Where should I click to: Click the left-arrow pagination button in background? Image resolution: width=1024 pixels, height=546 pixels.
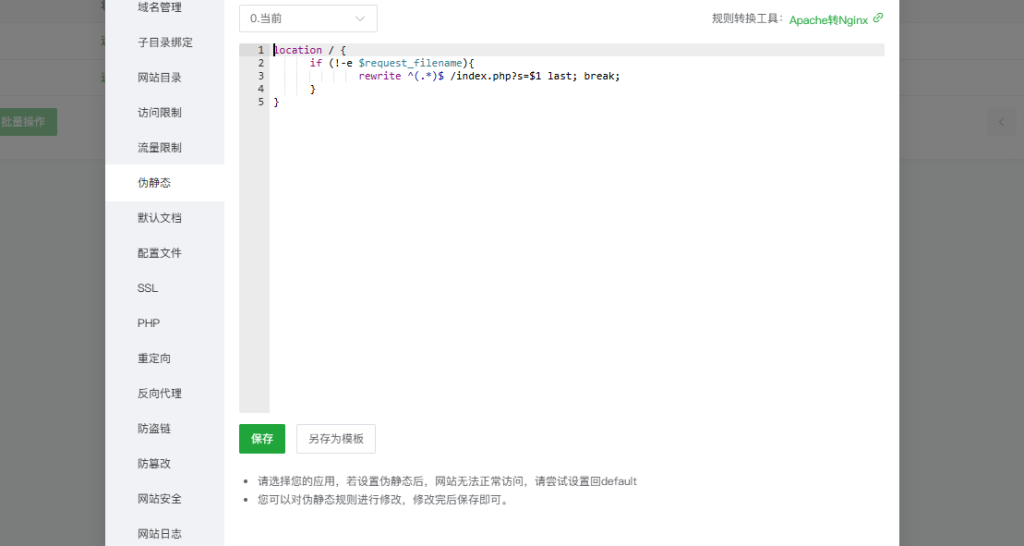click(1001, 122)
